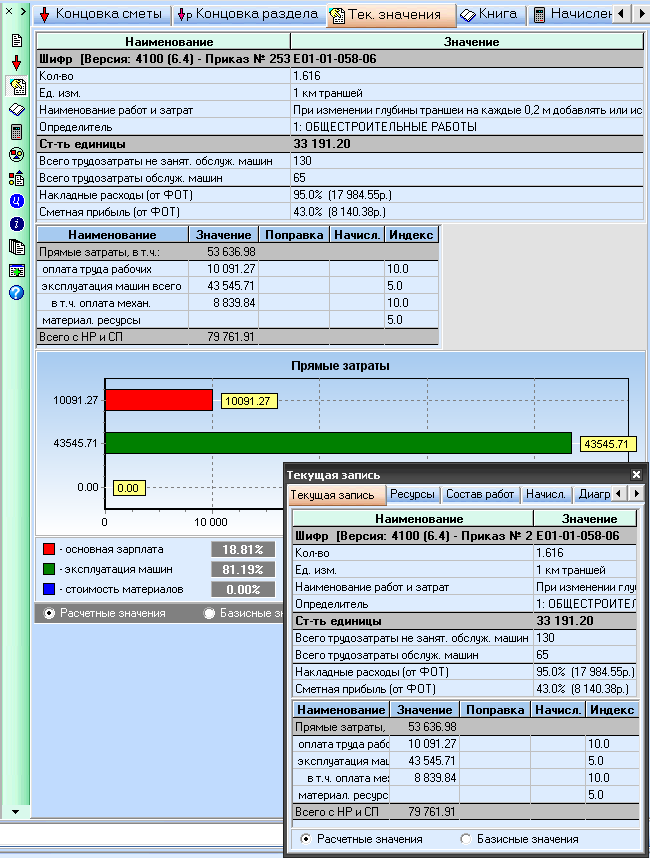Close the 'Текущая запись' popup window
This screenshot has height=858, width=650.
click(636, 475)
